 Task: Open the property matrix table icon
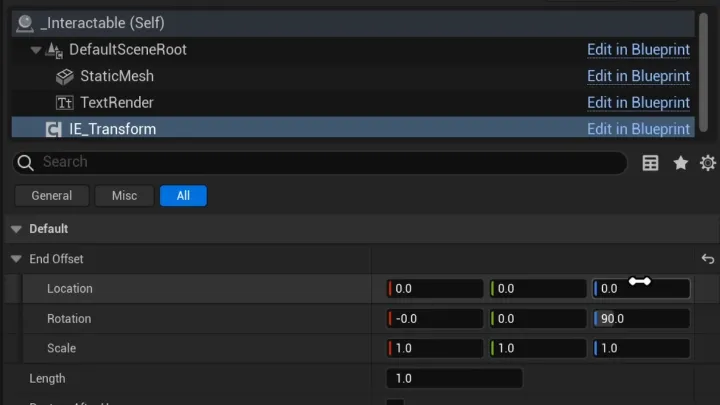pyautogui.click(x=650, y=163)
